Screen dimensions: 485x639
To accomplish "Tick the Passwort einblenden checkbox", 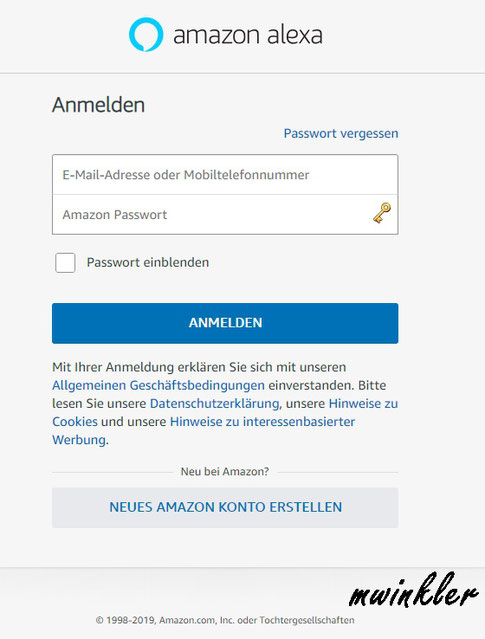I will [65, 262].
